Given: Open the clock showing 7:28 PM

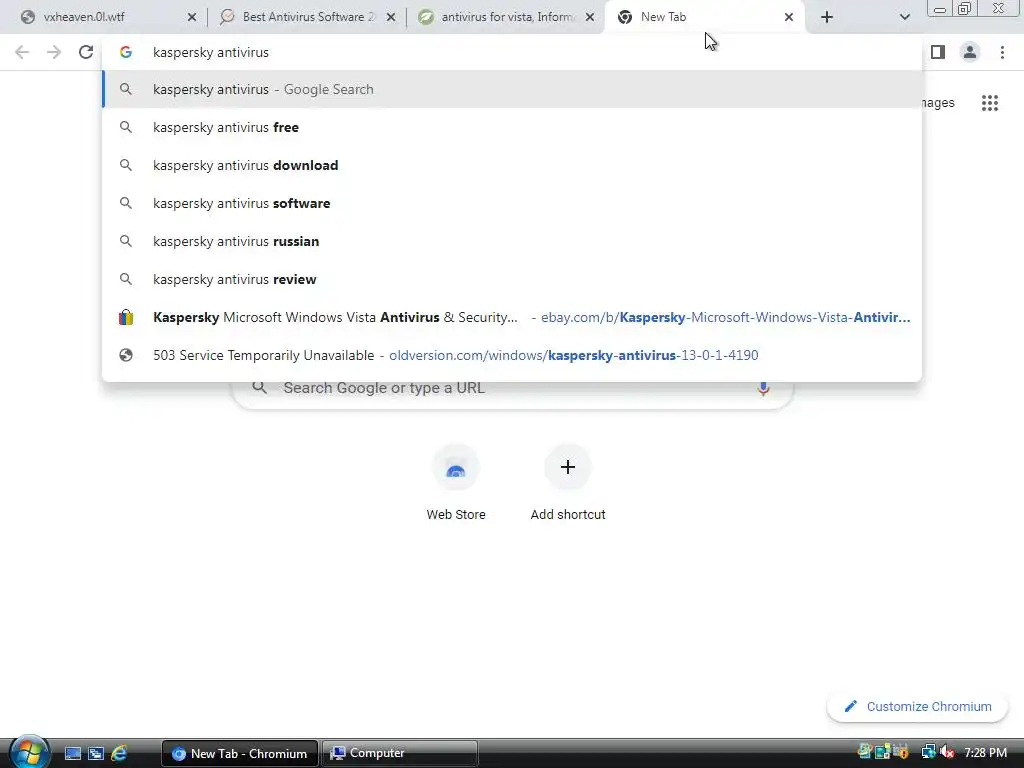Looking at the screenshot, I should click(985, 752).
